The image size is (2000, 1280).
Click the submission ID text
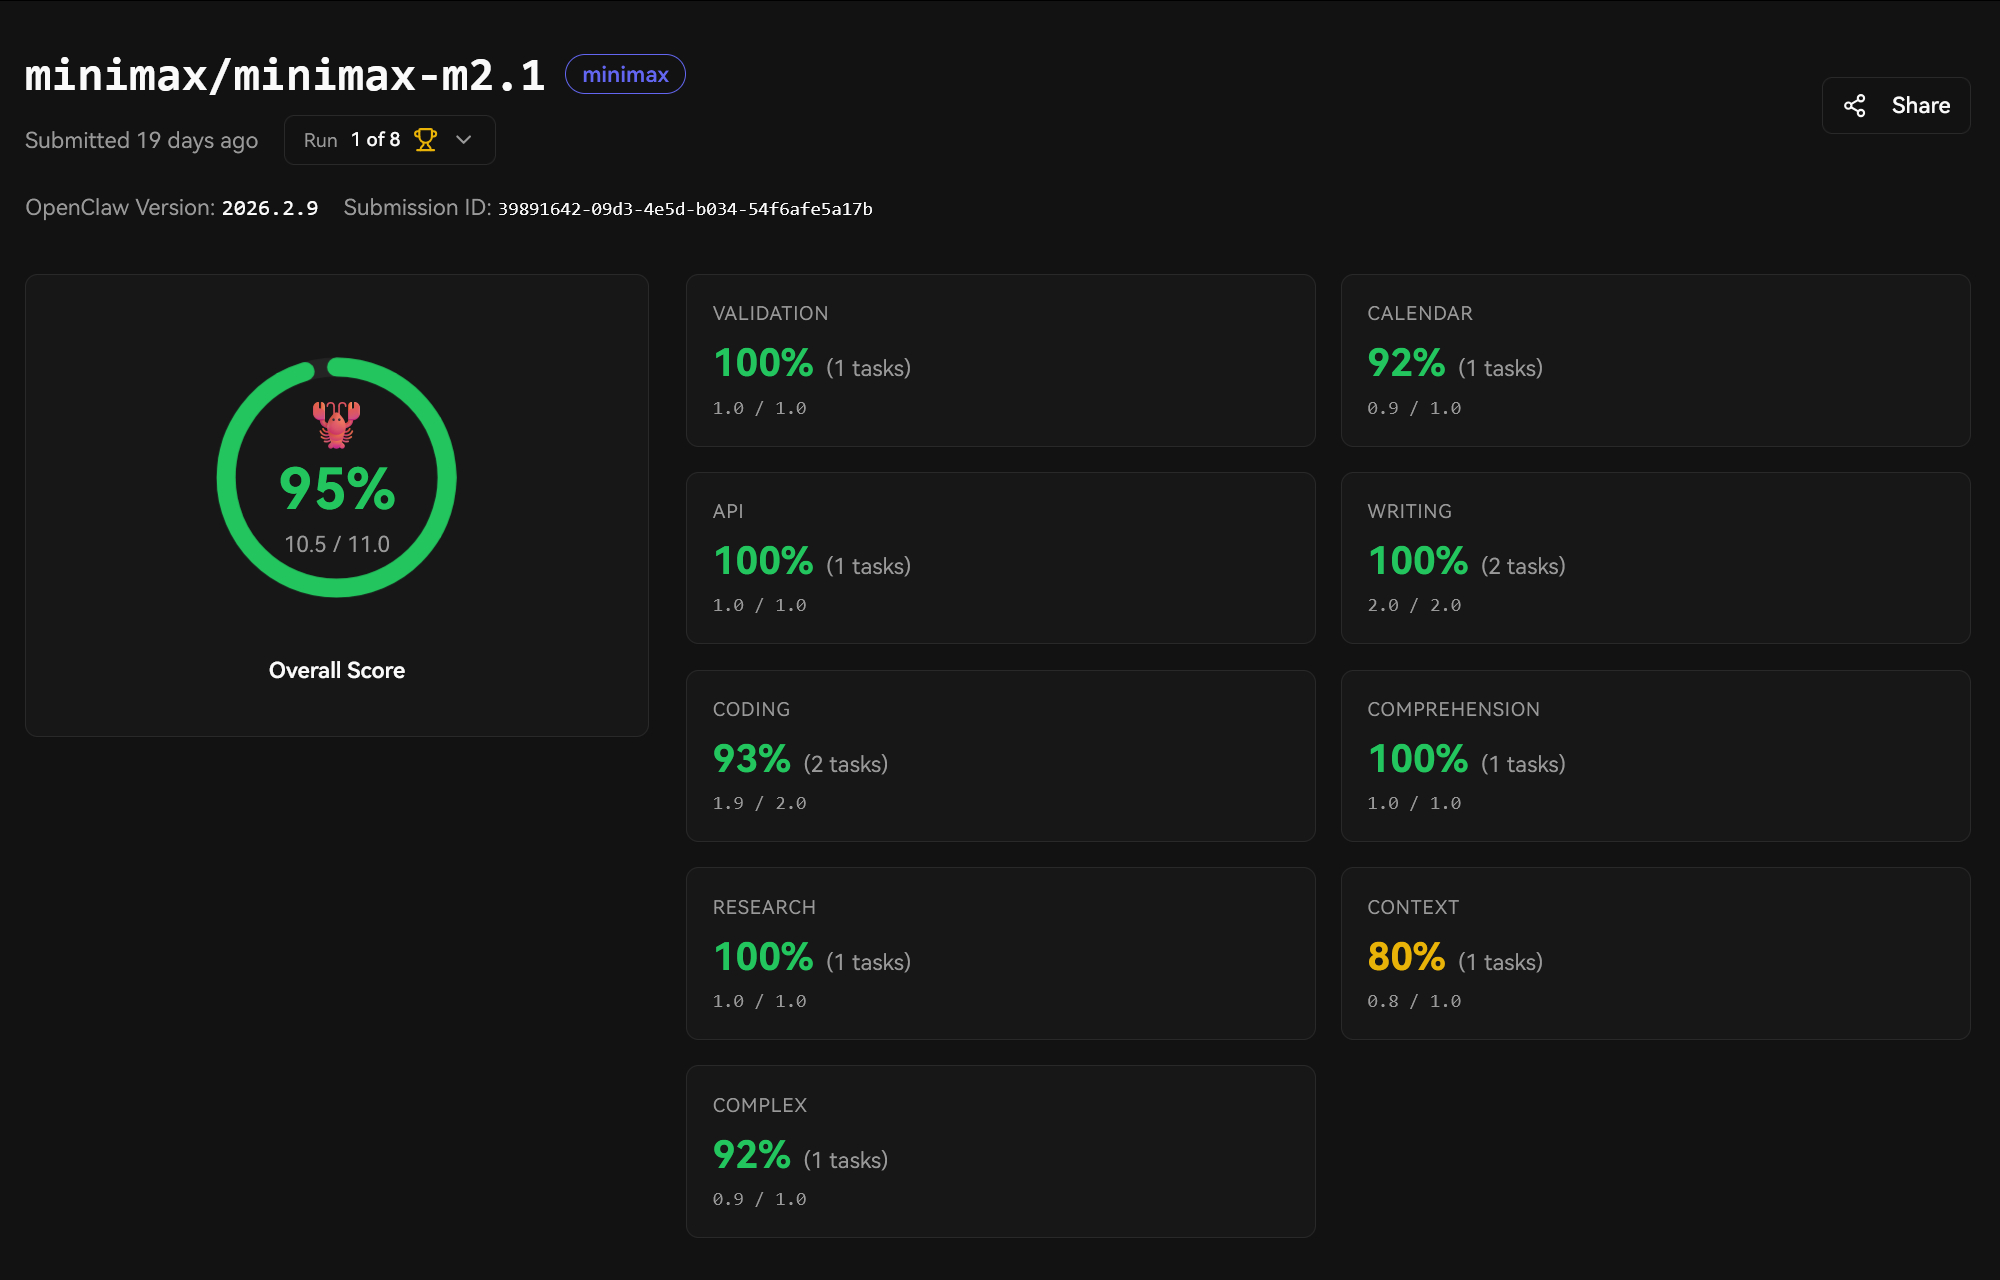pyautogui.click(x=685, y=209)
